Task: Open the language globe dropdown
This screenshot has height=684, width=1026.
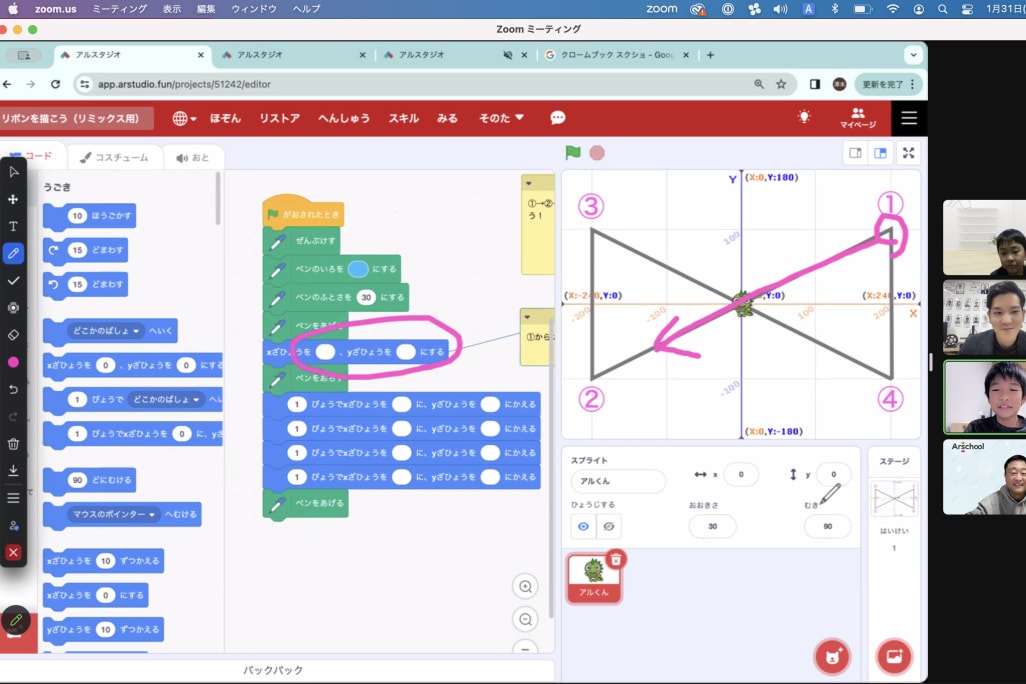Action: (184, 118)
